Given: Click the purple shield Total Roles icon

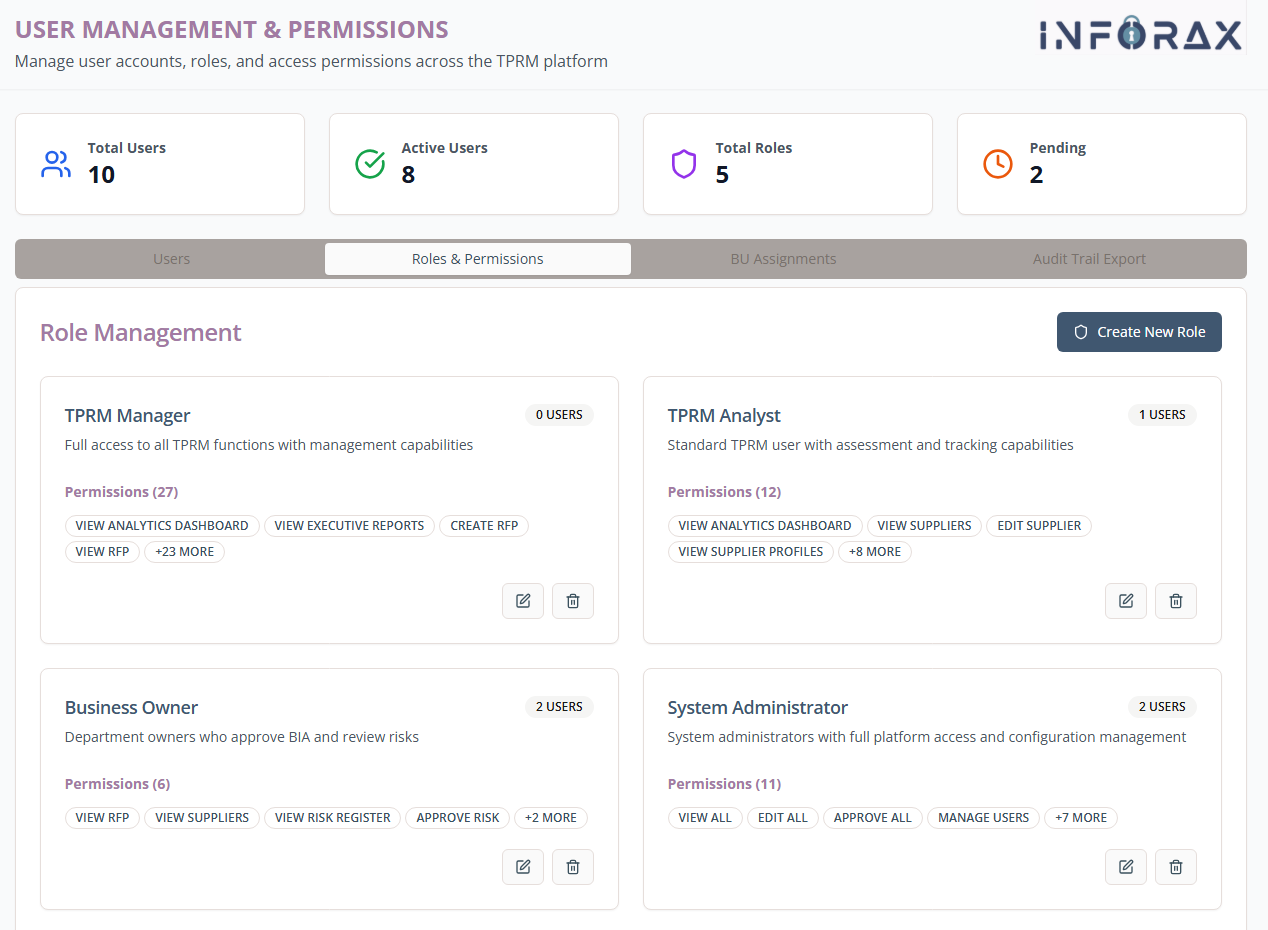Looking at the screenshot, I should [684, 163].
